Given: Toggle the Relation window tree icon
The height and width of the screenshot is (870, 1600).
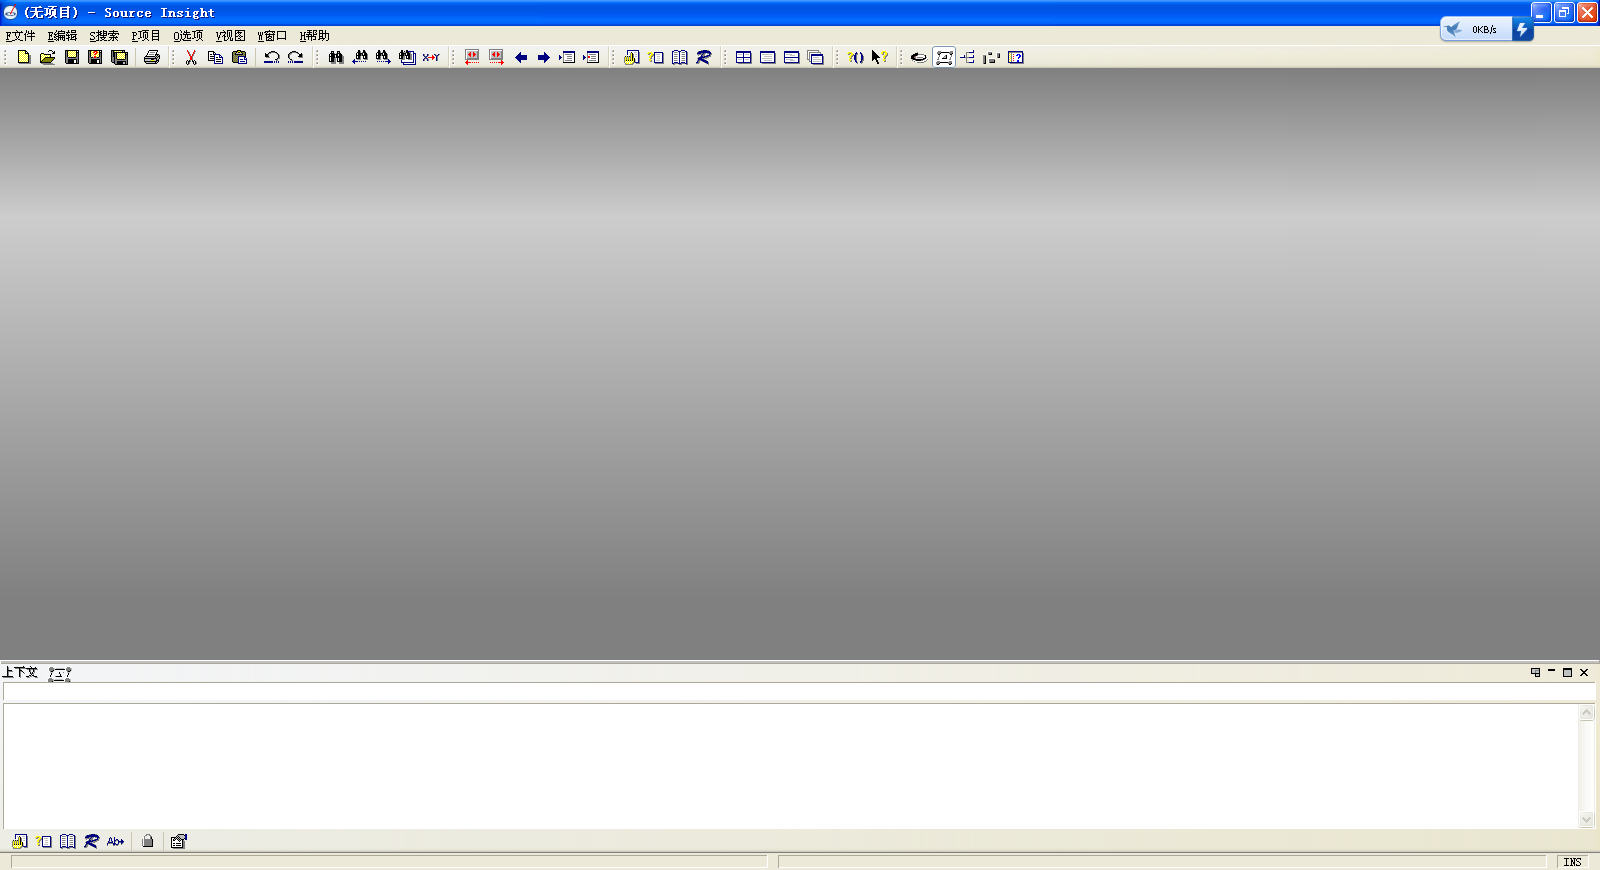Looking at the screenshot, I should click(968, 57).
